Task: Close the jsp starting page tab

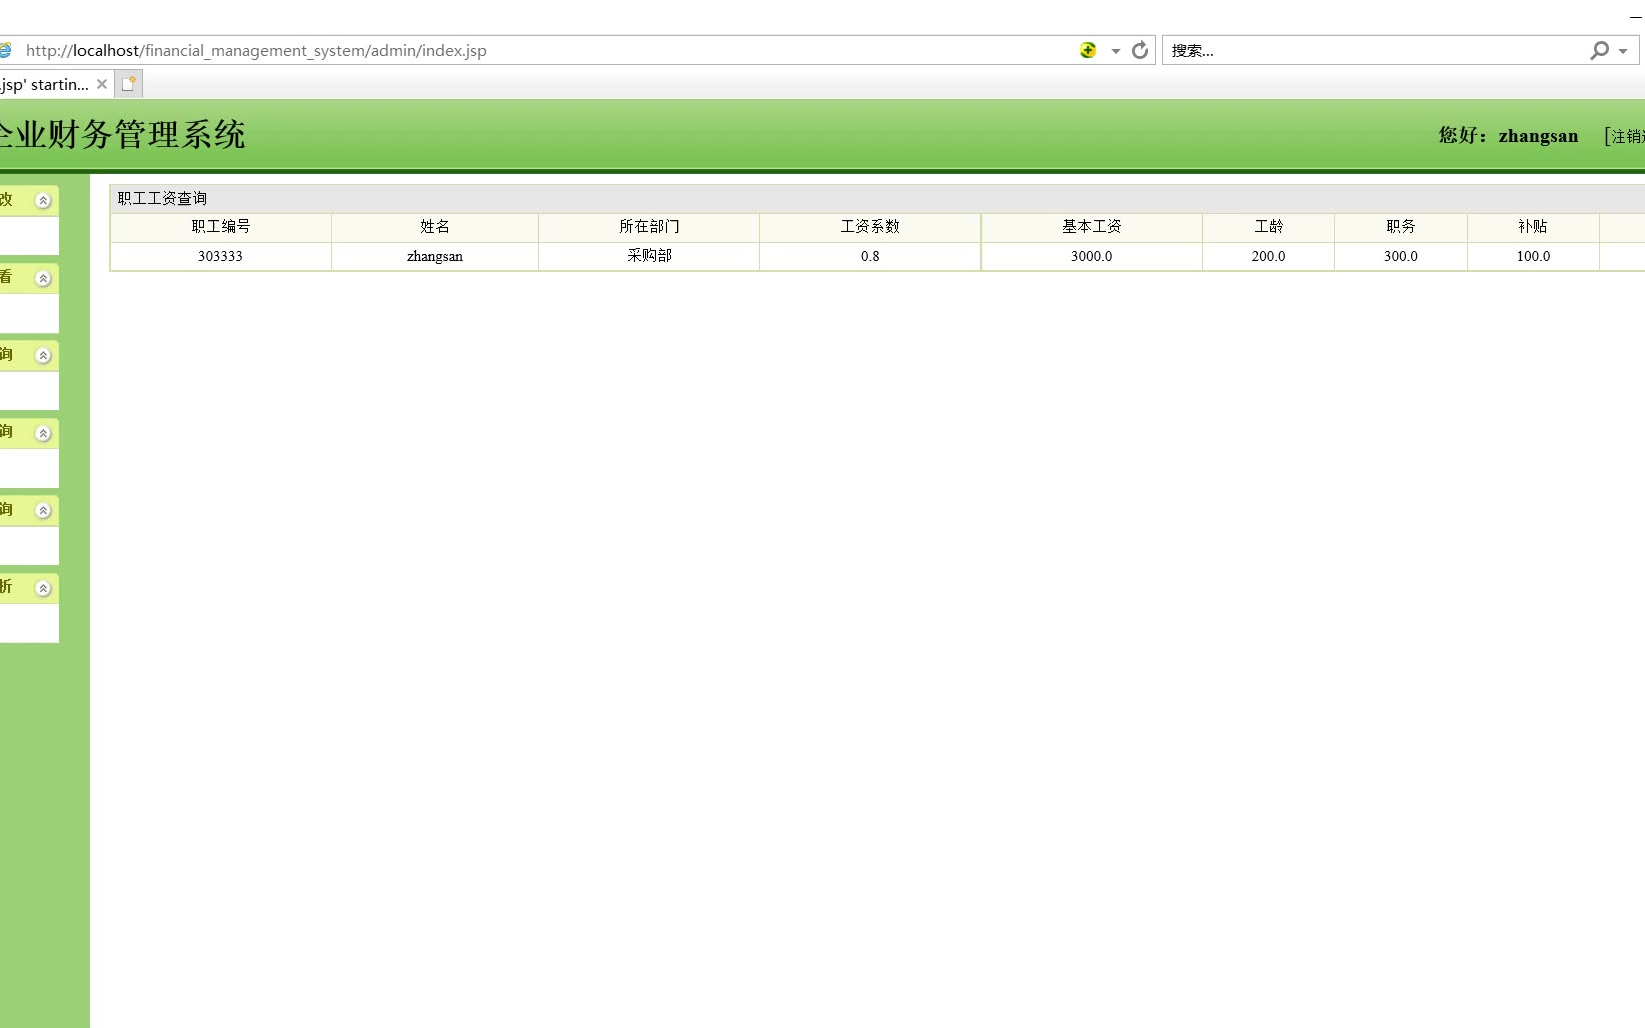Action: pyautogui.click(x=102, y=84)
